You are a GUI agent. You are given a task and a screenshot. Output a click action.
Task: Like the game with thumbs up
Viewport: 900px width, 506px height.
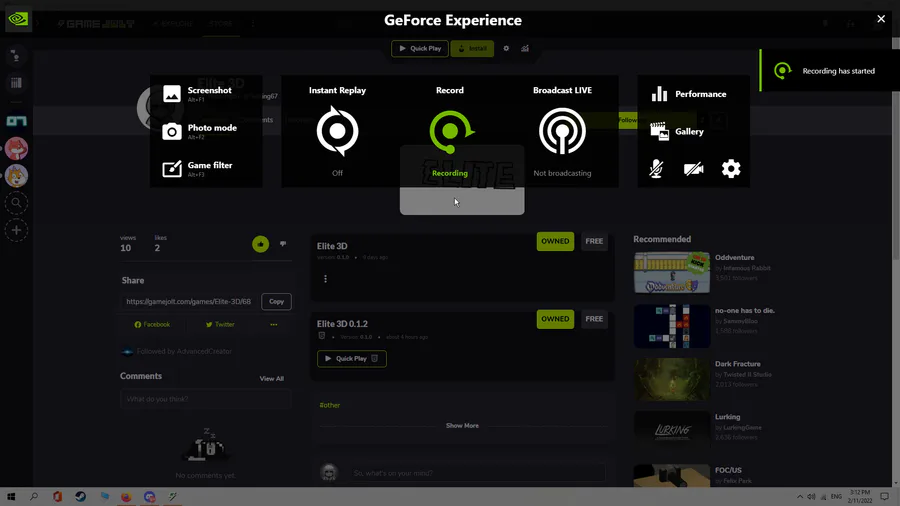click(261, 244)
